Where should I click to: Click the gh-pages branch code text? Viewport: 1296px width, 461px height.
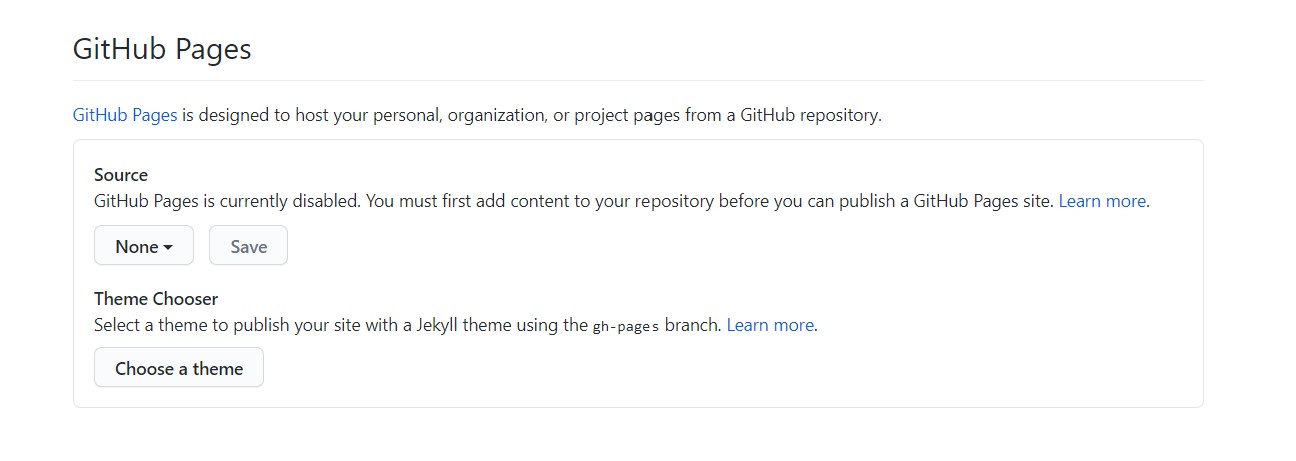[x=626, y=326]
